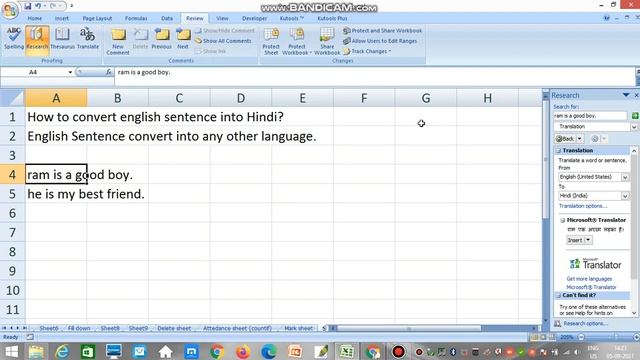Open the Mark sheet tab
Viewport: 640px width, 360px height.
[x=298, y=328]
